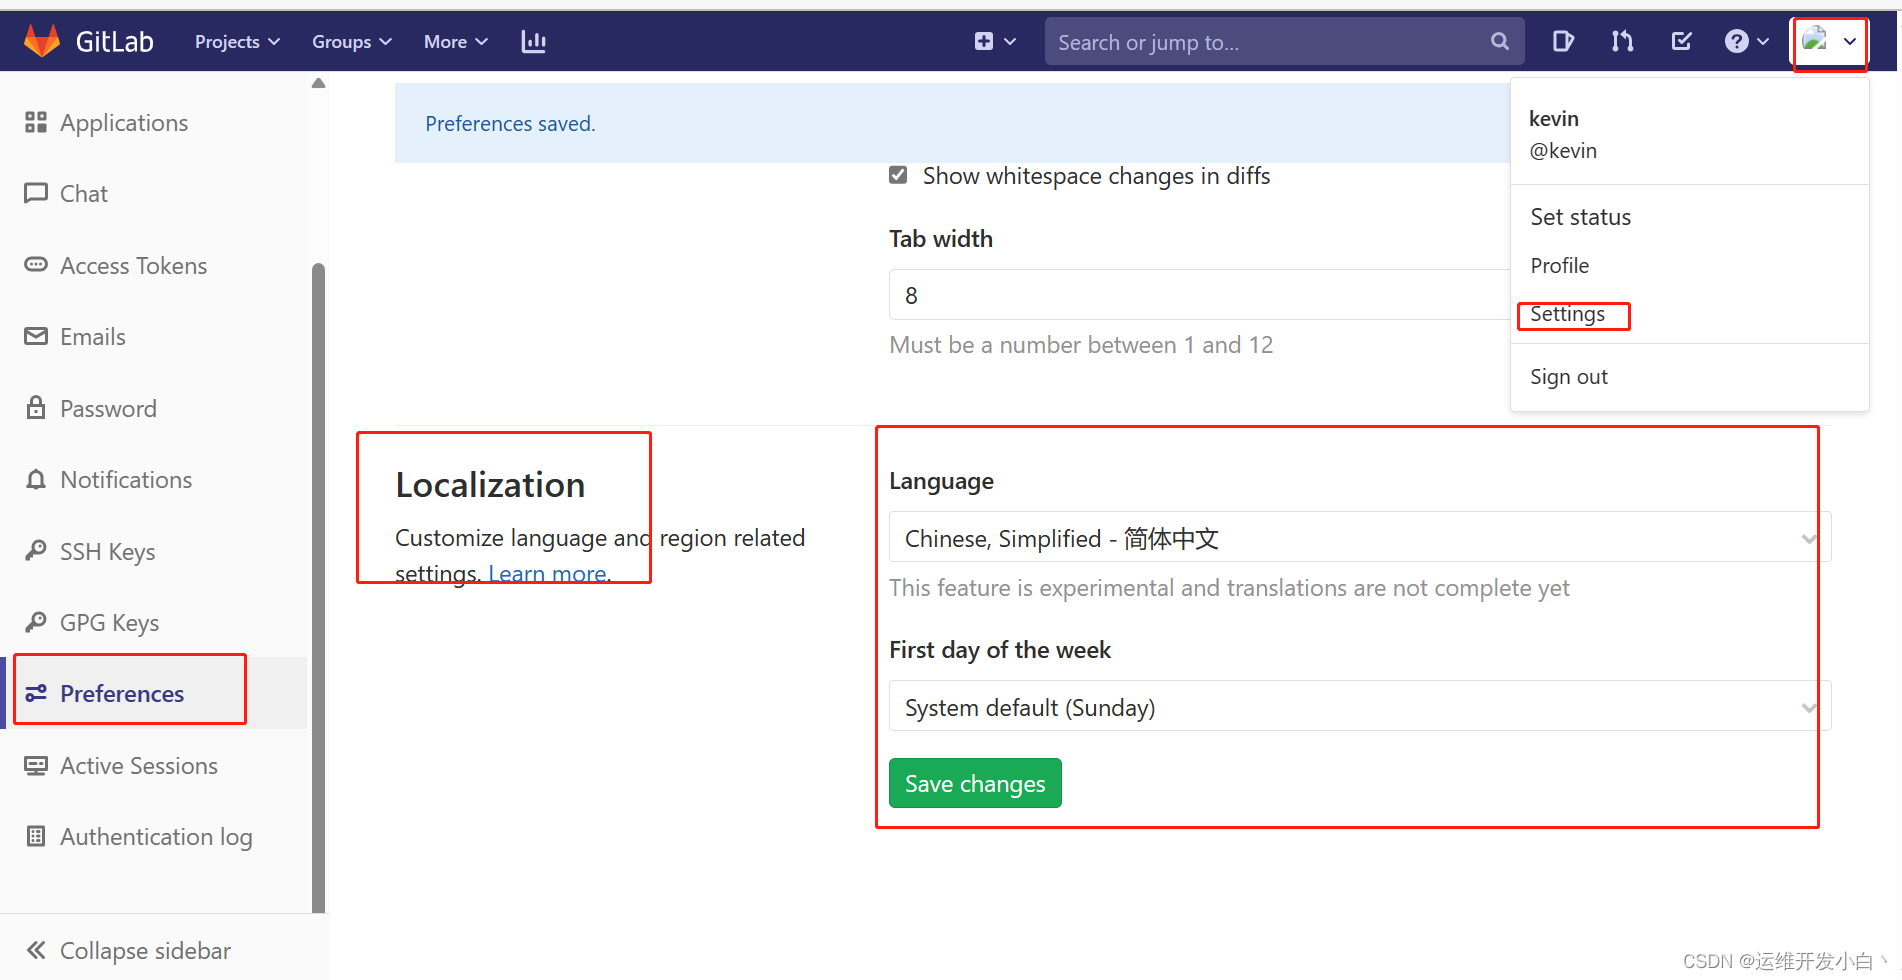Select SSH Keys in the sidebar
This screenshot has height=980, width=1902.
(107, 551)
